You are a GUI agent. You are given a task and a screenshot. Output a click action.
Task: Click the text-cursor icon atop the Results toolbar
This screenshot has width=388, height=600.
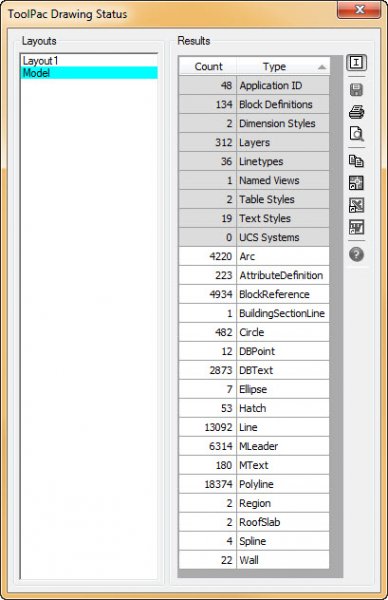pyautogui.click(x=356, y=62)
